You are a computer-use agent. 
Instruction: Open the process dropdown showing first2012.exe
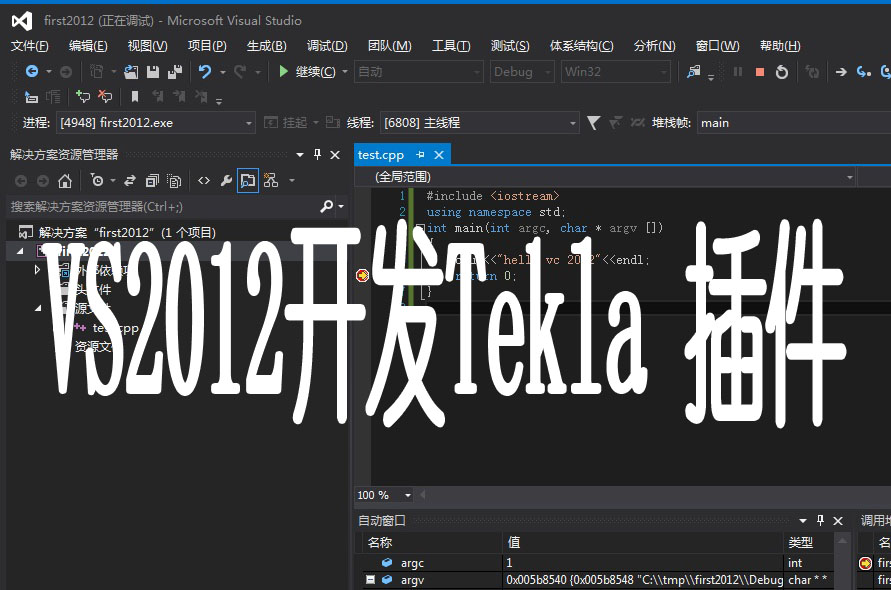tap(156, 123)
